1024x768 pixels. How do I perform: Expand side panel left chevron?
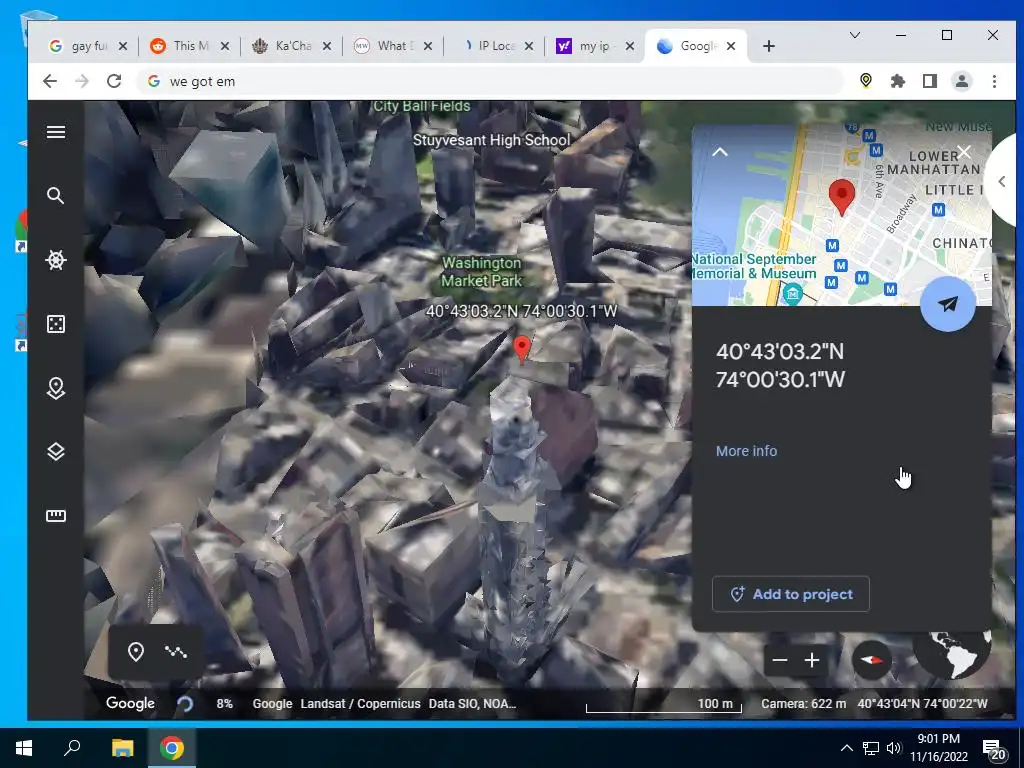click(x=1002, y=182)
